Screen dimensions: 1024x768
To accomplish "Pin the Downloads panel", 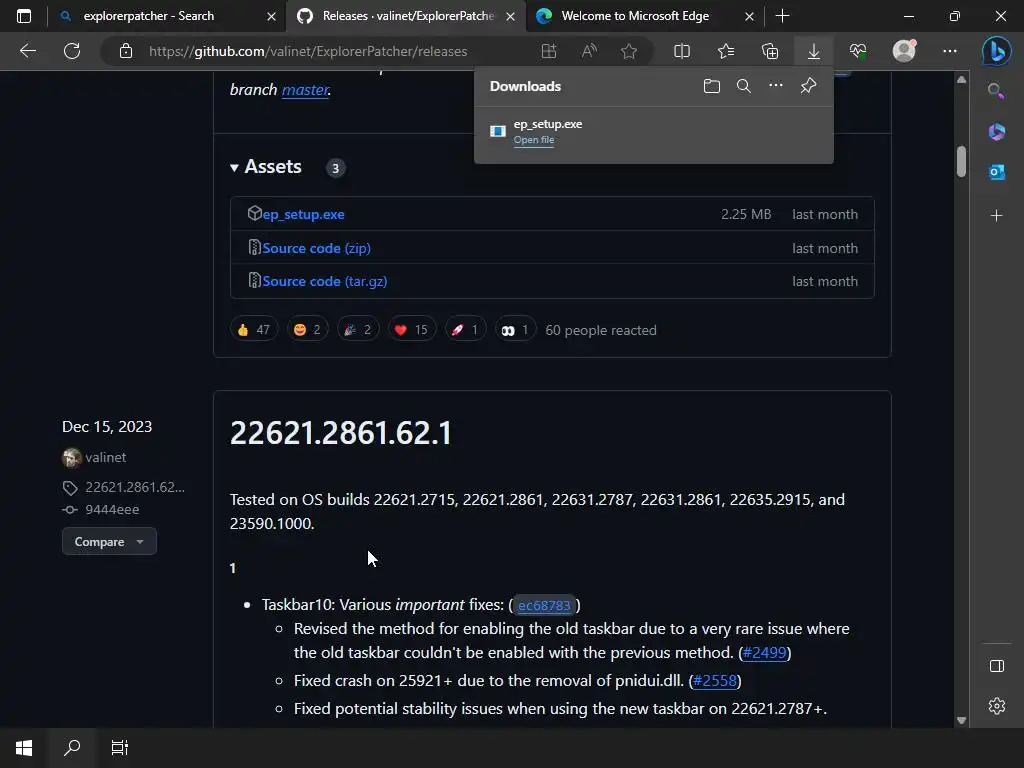I will [x=808, y=86].
